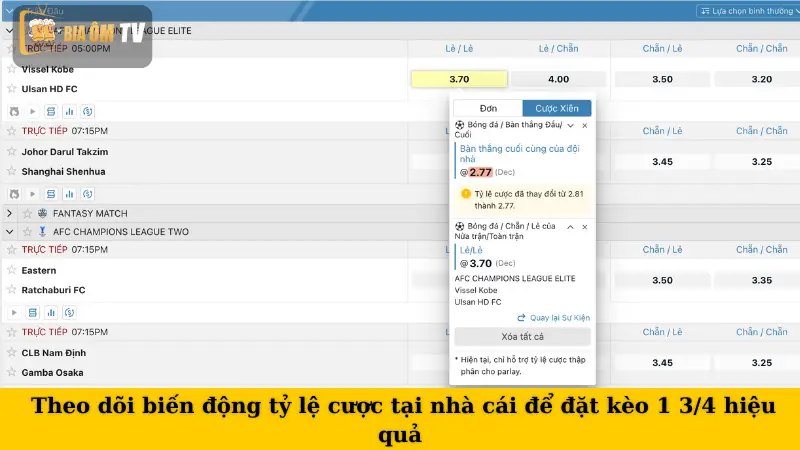Star the Eastern team
Screen dimensions: 800x450
click(12, 270)
